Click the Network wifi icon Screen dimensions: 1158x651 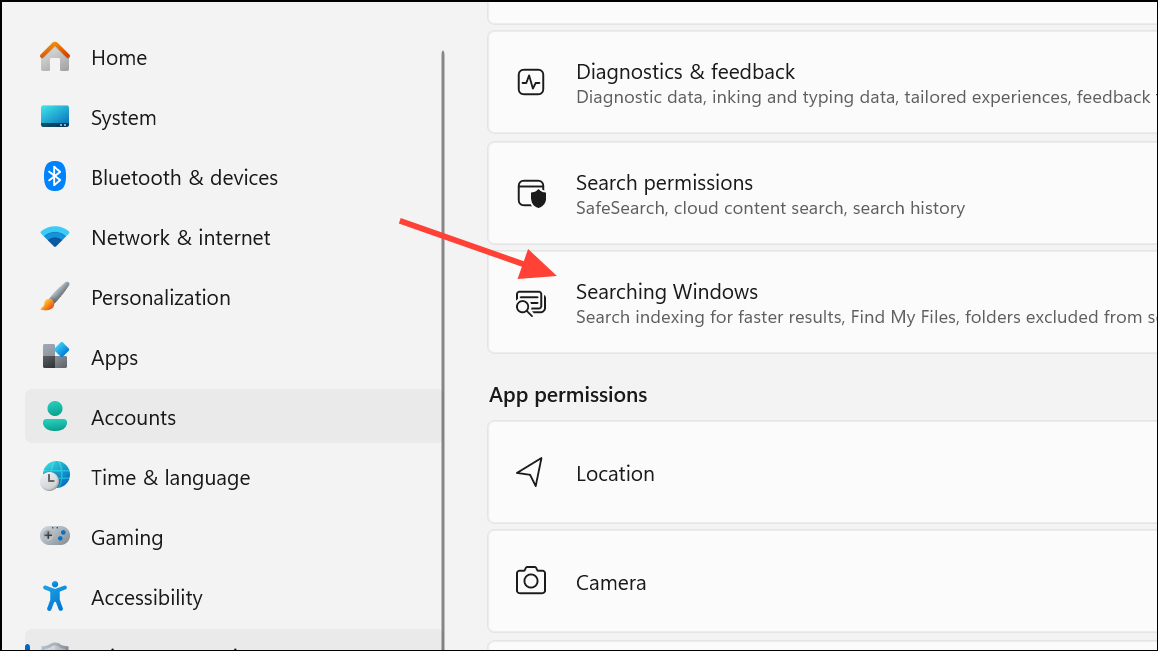click(x=55, y=237)
